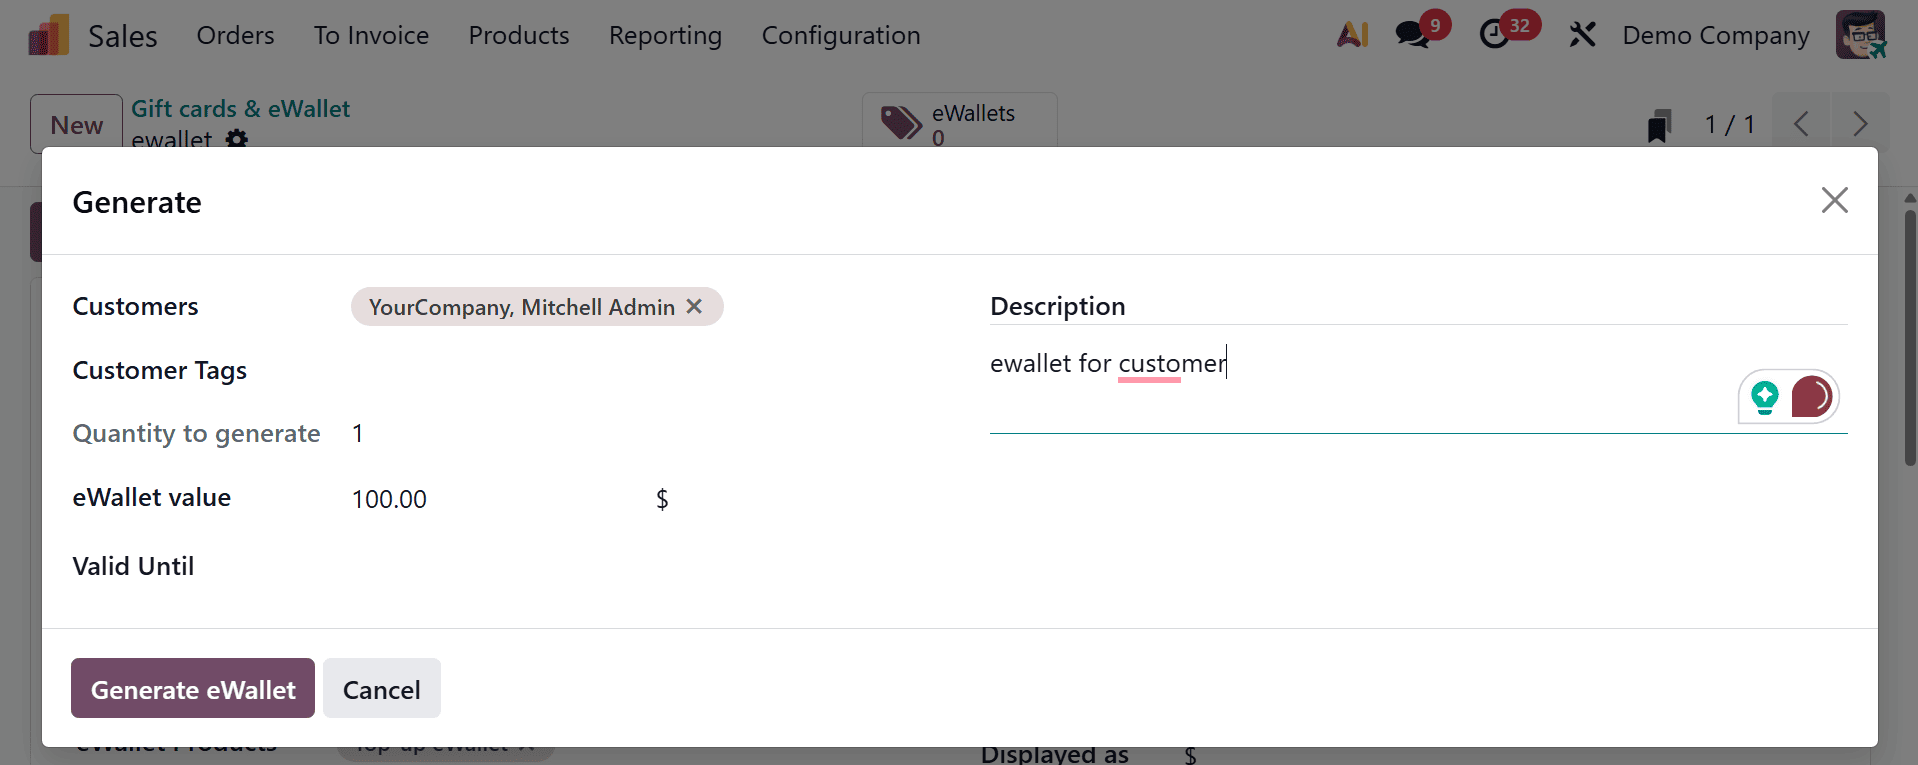Open the Orders menu
The width and height of the screenshot is (1918, 765).
click(235, 35)
